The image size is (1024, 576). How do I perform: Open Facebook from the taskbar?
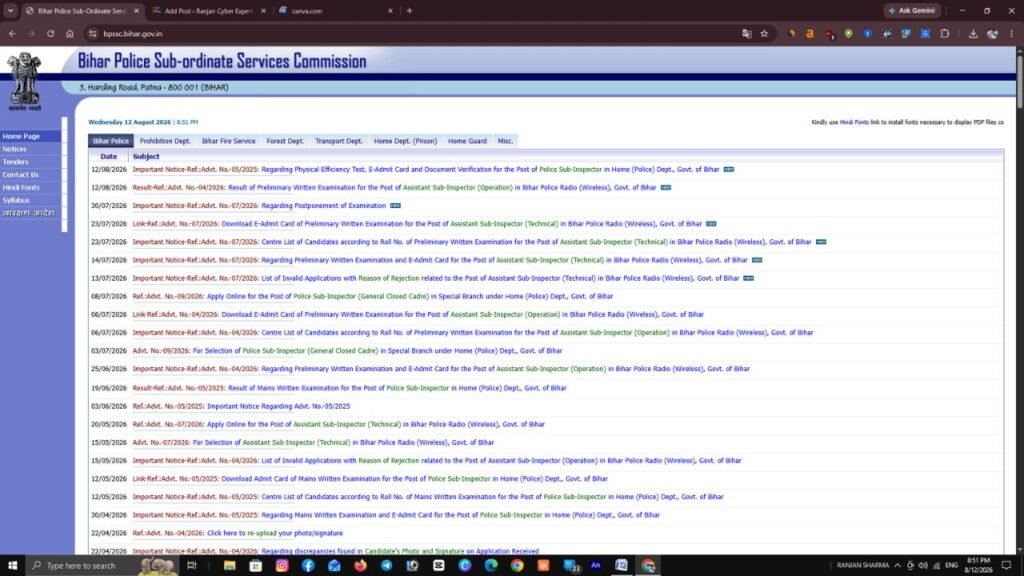point(308,565)
